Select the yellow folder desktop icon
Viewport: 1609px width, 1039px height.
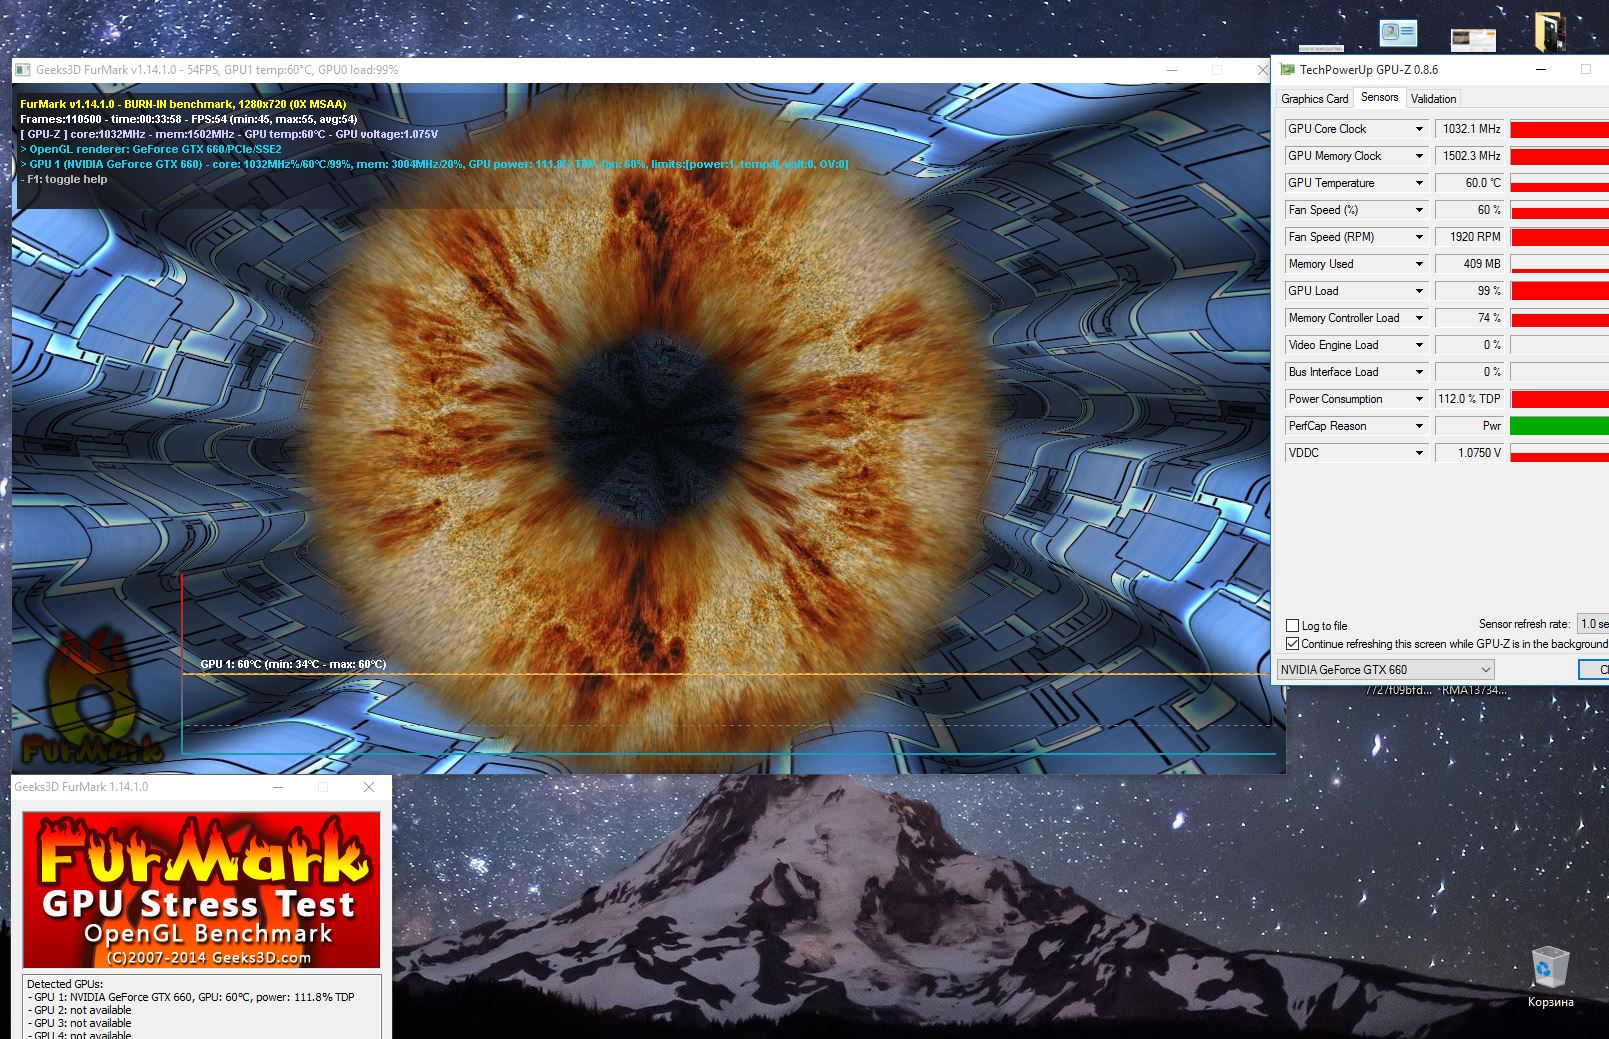point(1550,31)
